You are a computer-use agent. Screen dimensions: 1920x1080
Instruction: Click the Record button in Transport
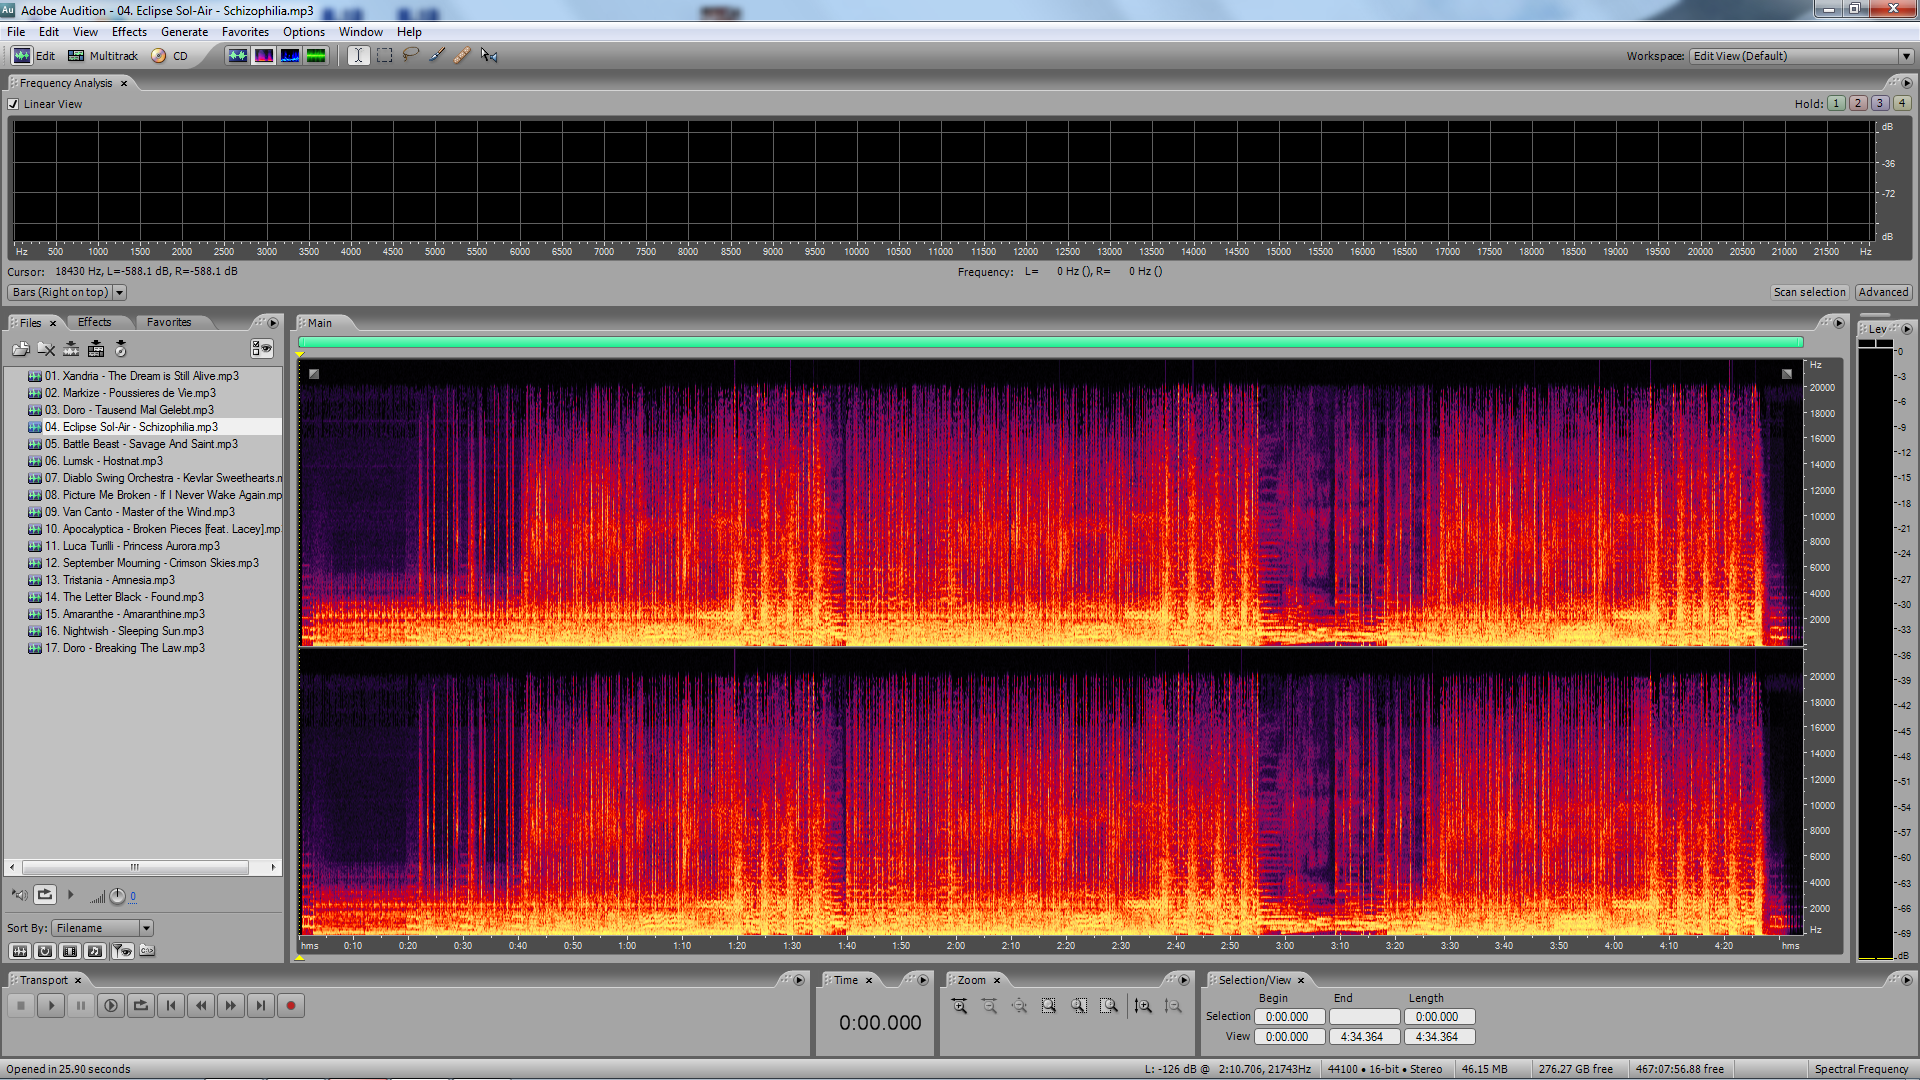click(291, 1006)
